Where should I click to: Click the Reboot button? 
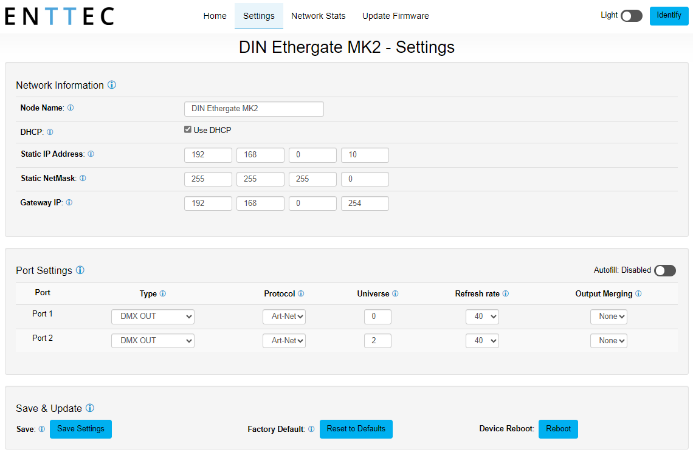coord(558,429)
